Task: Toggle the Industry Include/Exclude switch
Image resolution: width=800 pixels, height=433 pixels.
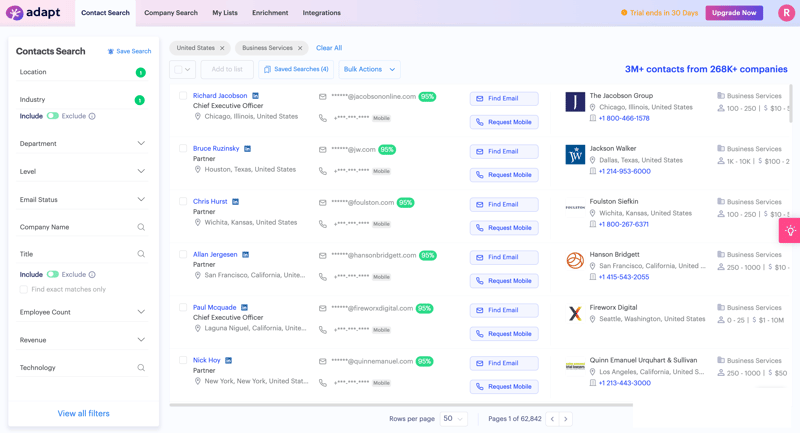Action: tap(53, 116)
